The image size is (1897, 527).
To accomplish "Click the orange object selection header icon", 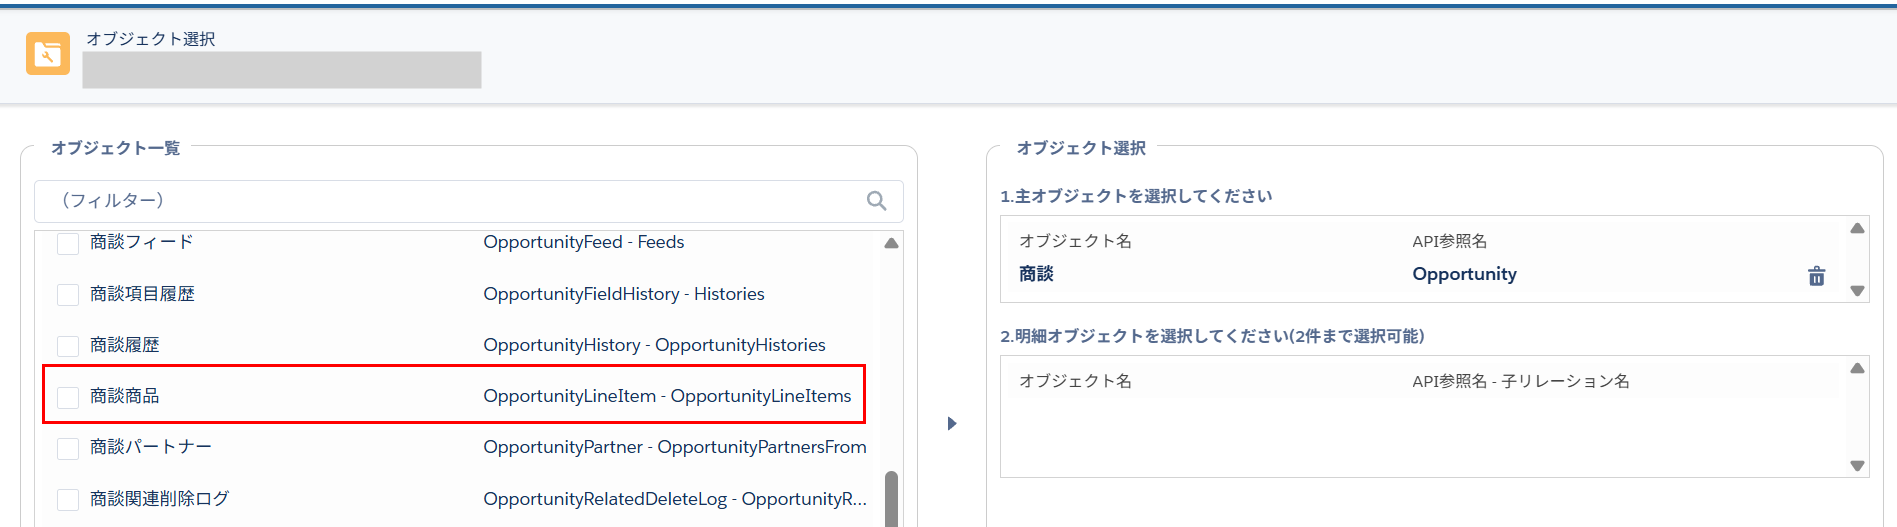I will 48,54.
